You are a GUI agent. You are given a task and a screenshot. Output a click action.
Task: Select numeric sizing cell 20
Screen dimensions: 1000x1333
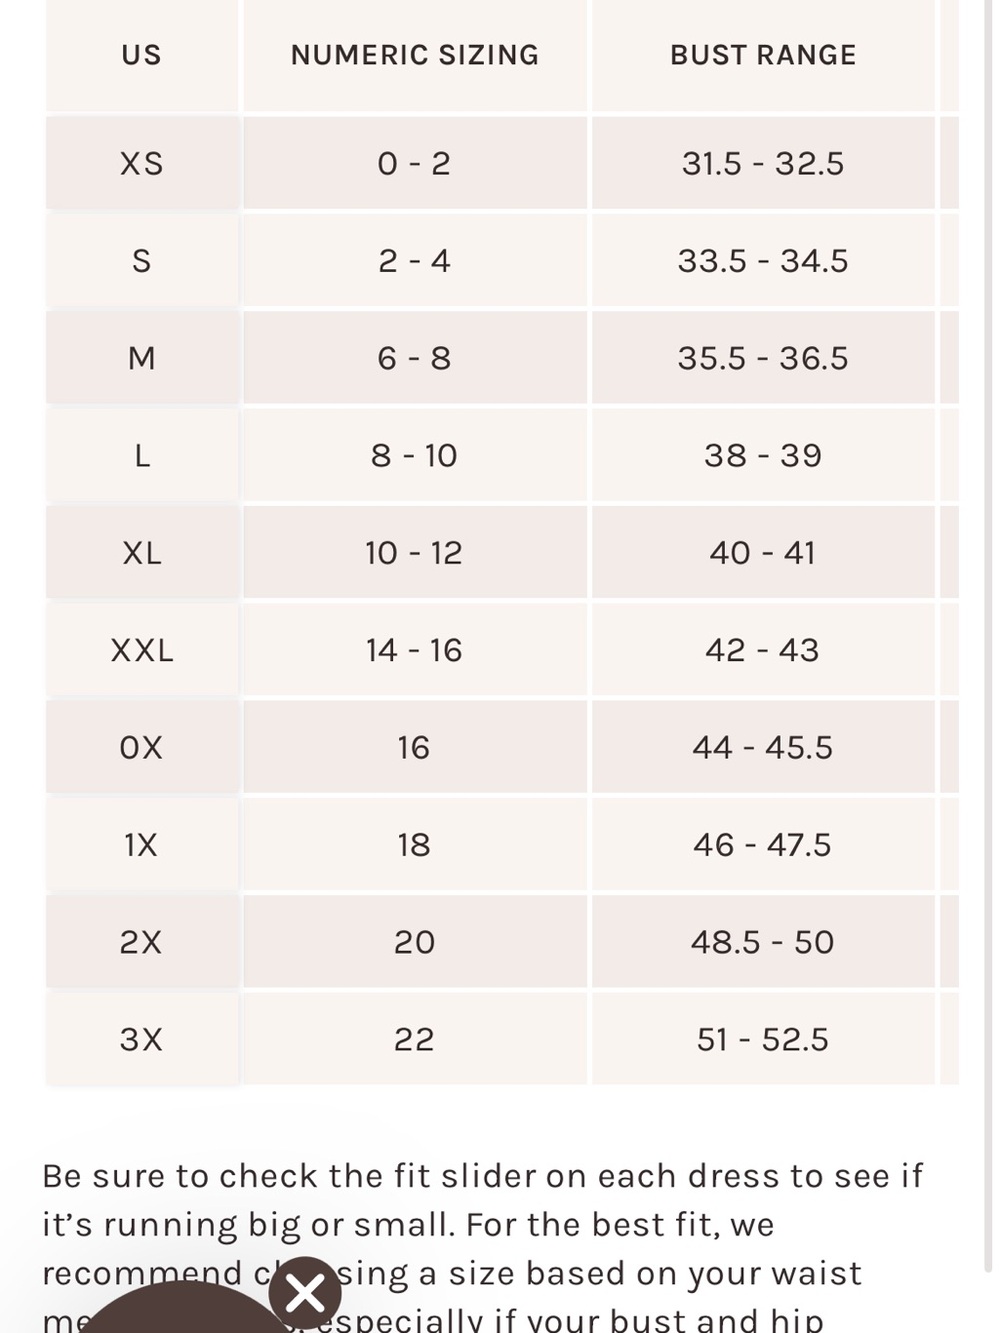click(x=415, y=942)
